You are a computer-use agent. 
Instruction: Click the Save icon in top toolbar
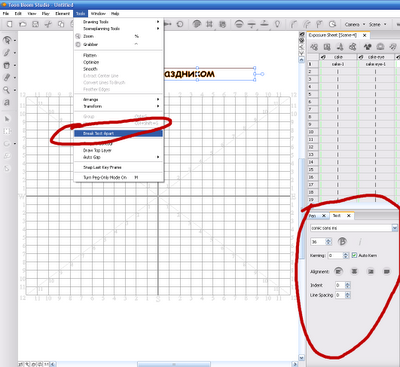(35, 24)
